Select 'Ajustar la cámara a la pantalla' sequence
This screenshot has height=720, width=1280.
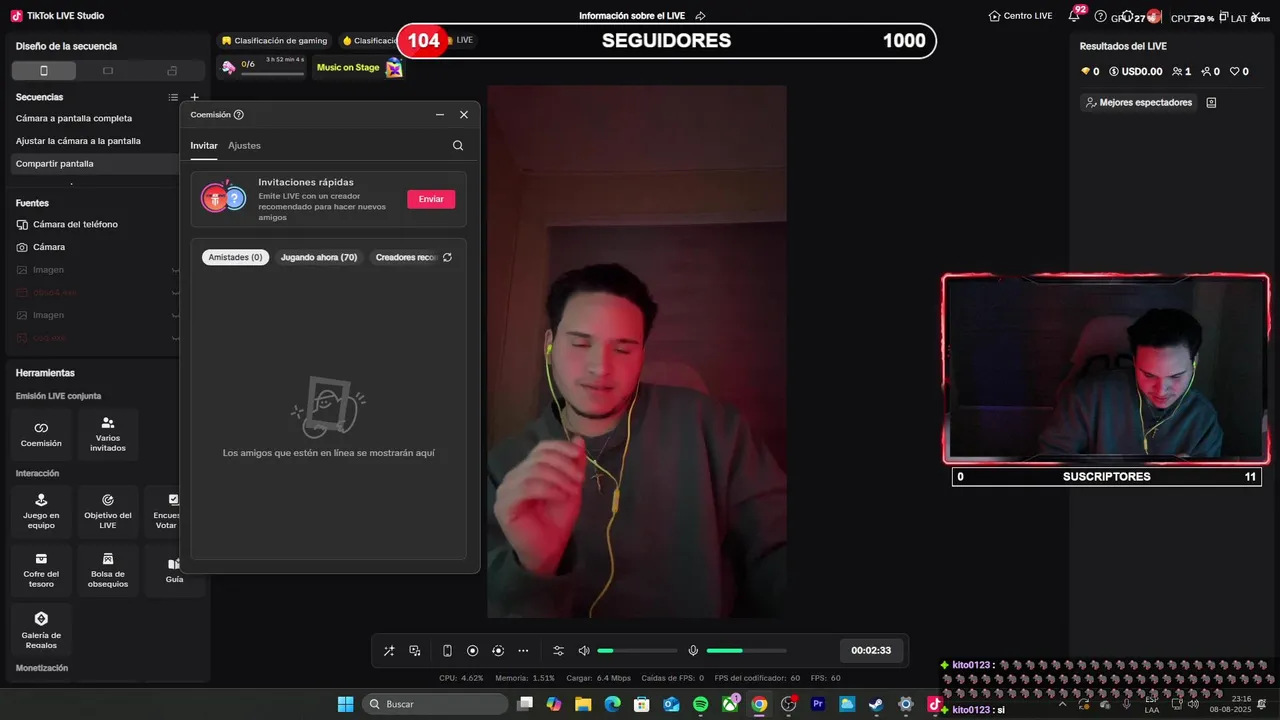tap(78, 141)
